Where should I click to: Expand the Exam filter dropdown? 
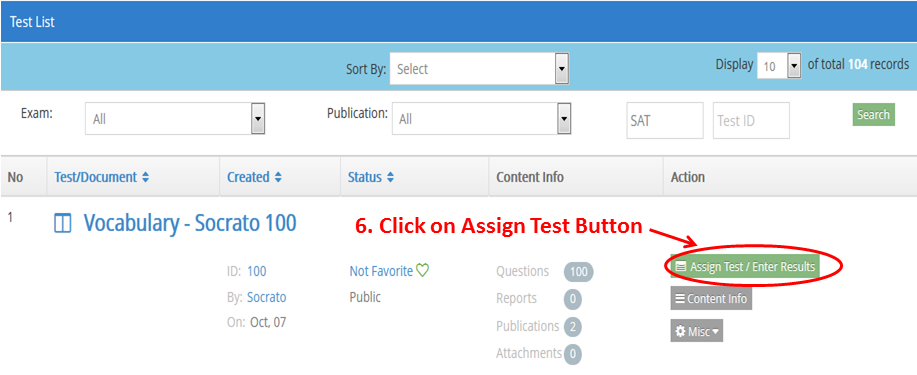[x=175, y=119]
